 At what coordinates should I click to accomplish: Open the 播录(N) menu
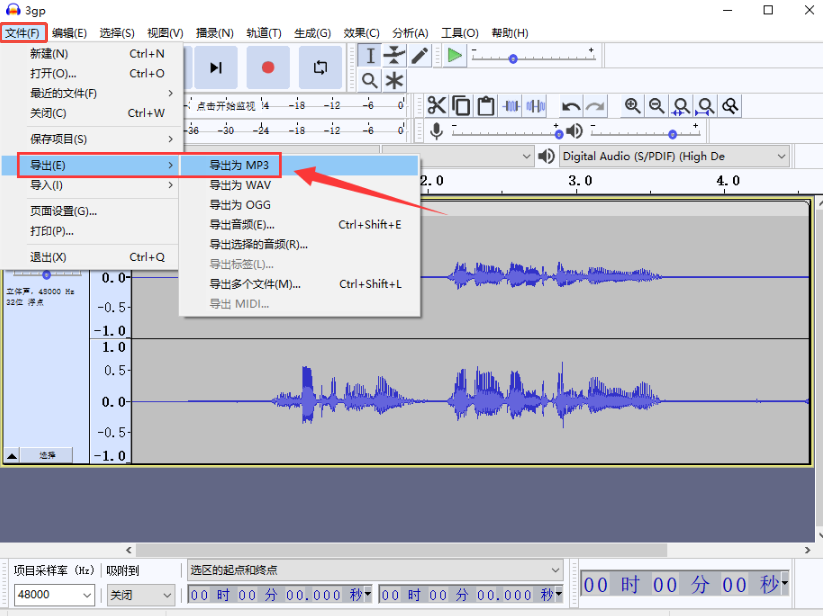[x=215, y=33]
